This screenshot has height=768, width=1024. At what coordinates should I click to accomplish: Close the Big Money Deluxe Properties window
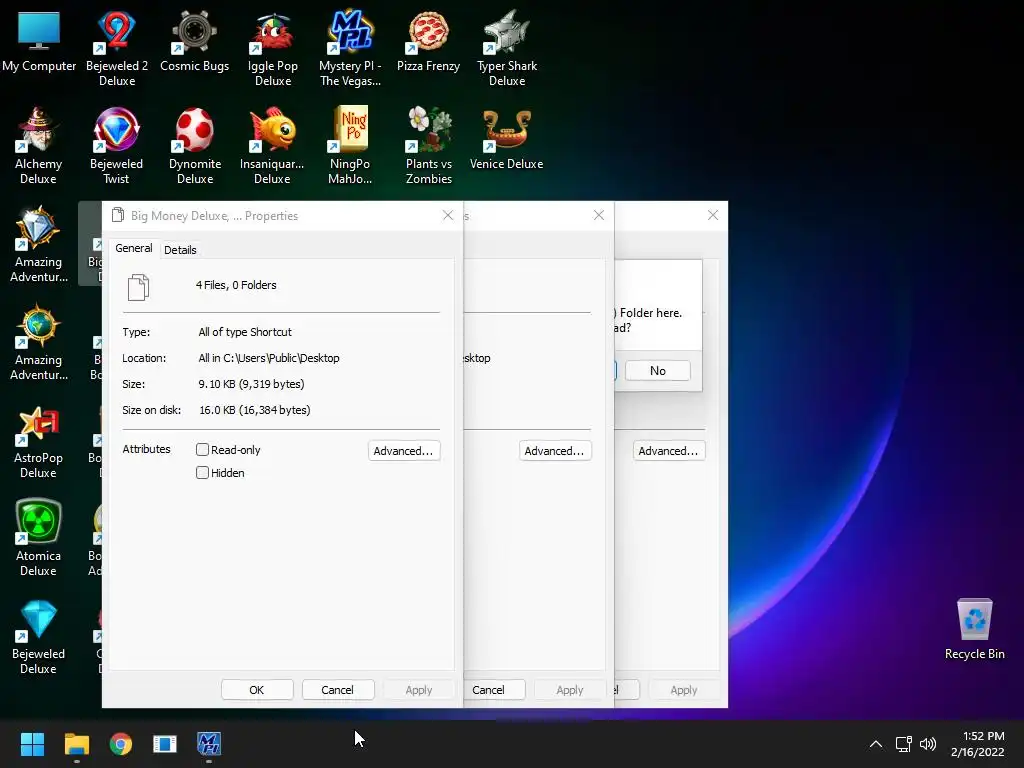tap(447, 216)
